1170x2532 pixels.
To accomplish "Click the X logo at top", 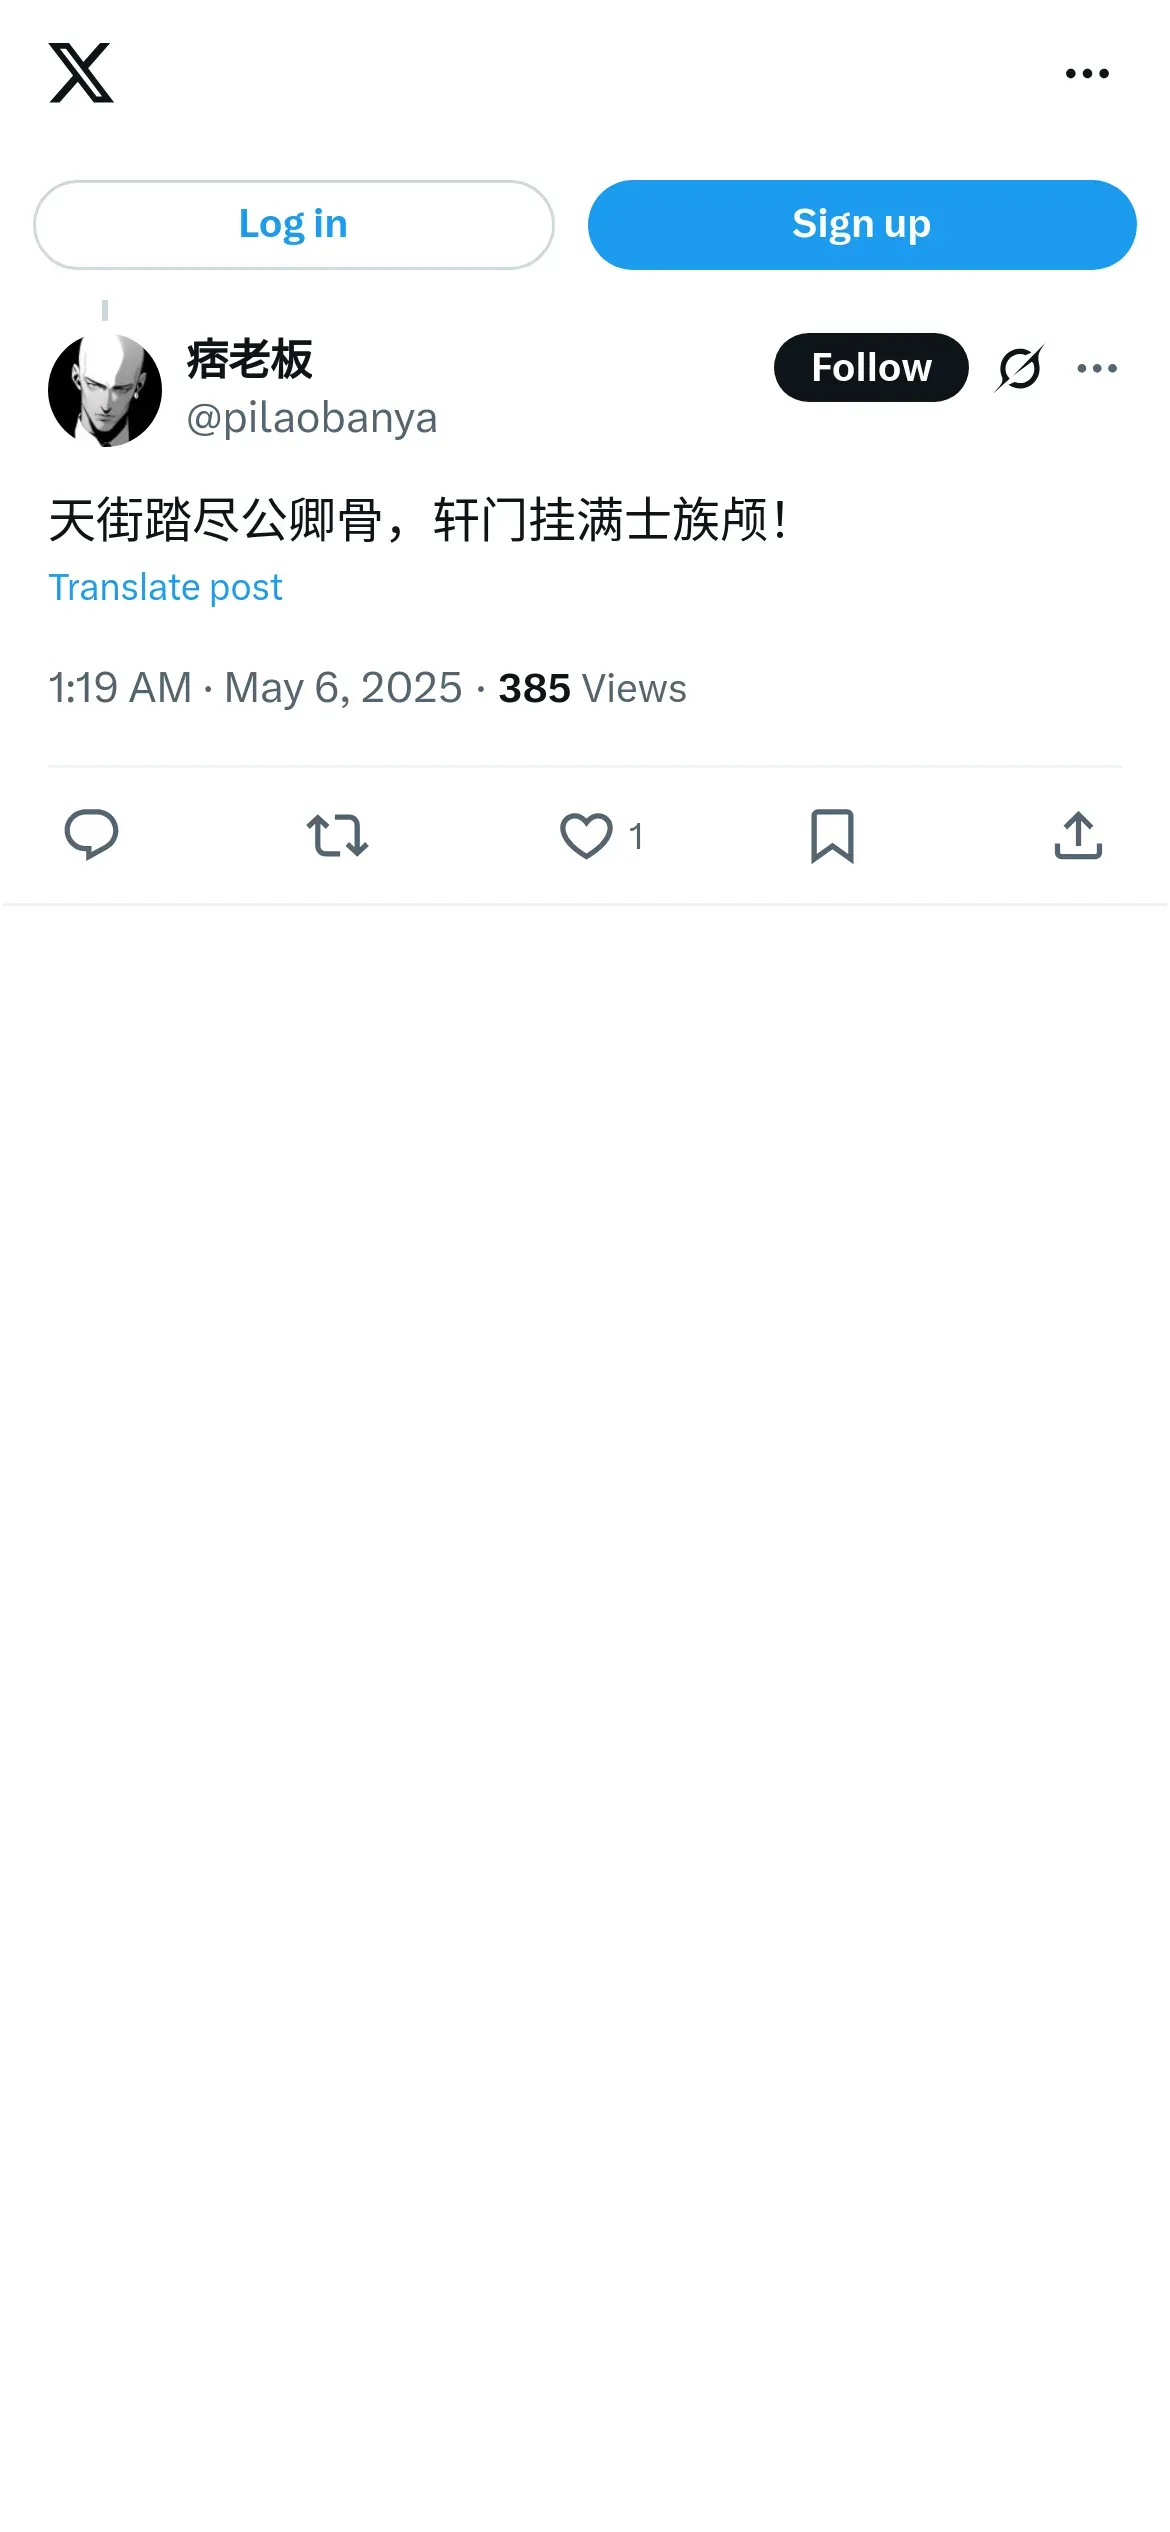I will coord(81,73).
